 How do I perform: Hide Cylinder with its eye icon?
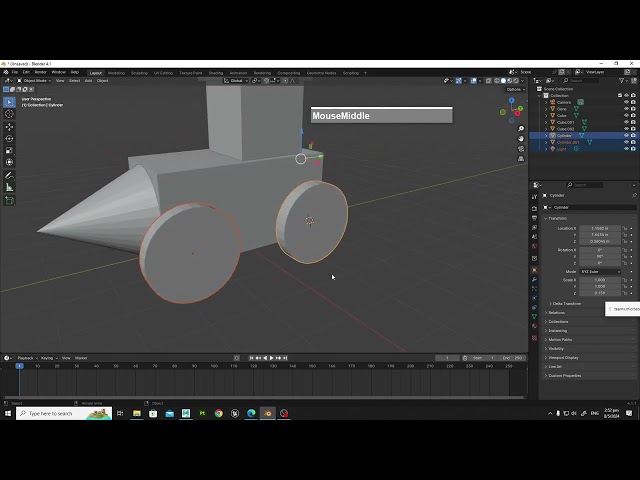[626, 136]
